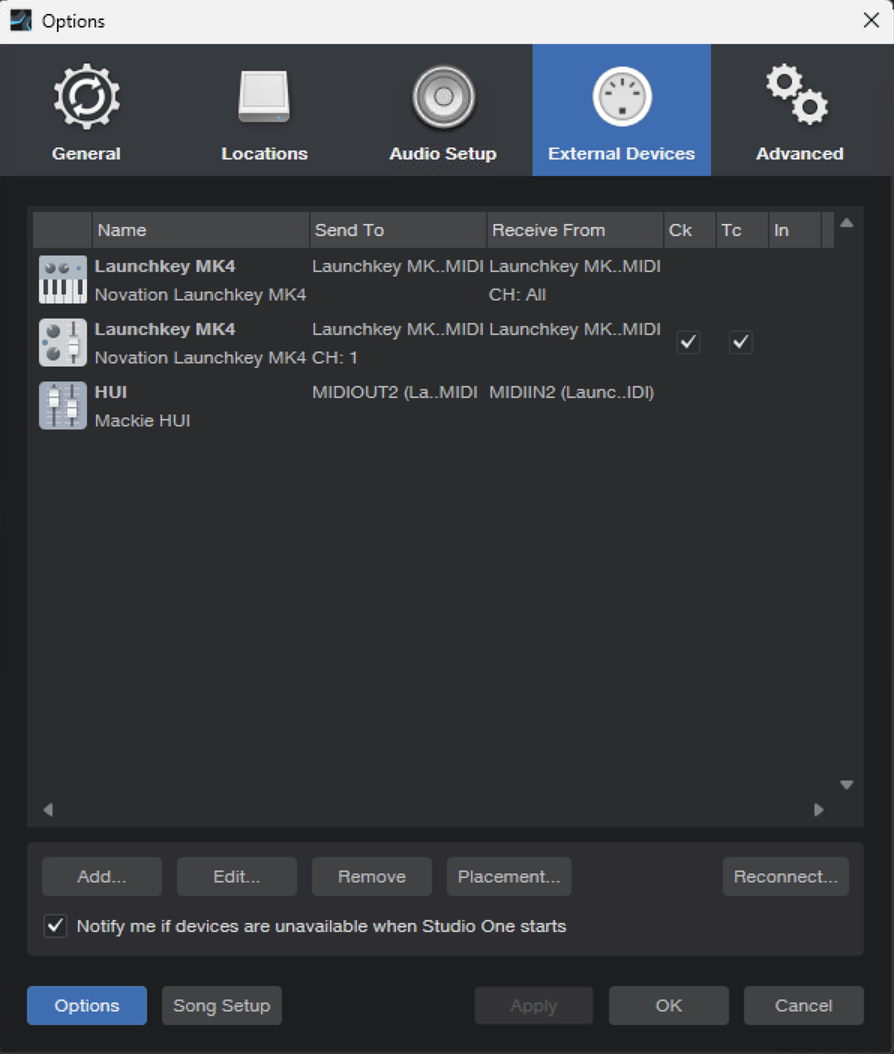Click the device list left scroll arrow

48,810
